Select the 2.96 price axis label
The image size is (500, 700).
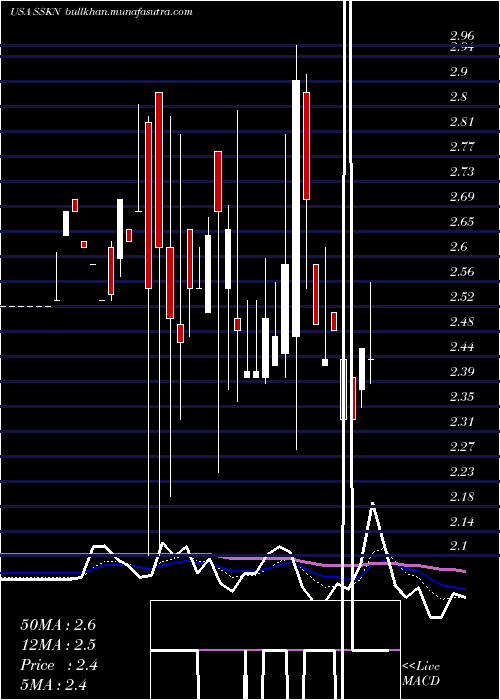462,36
